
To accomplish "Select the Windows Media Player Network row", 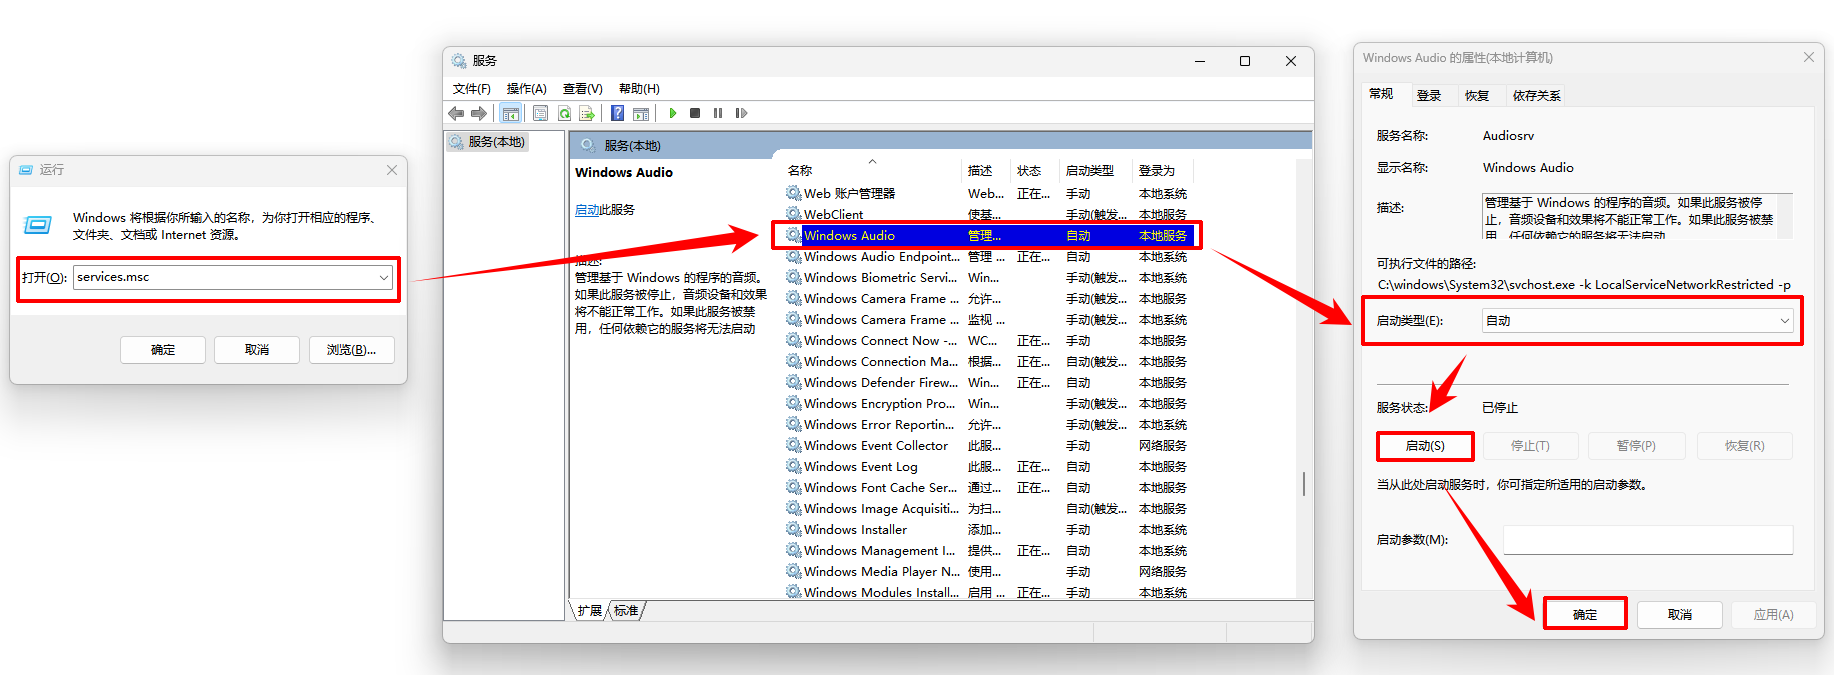I will point(989,572).
